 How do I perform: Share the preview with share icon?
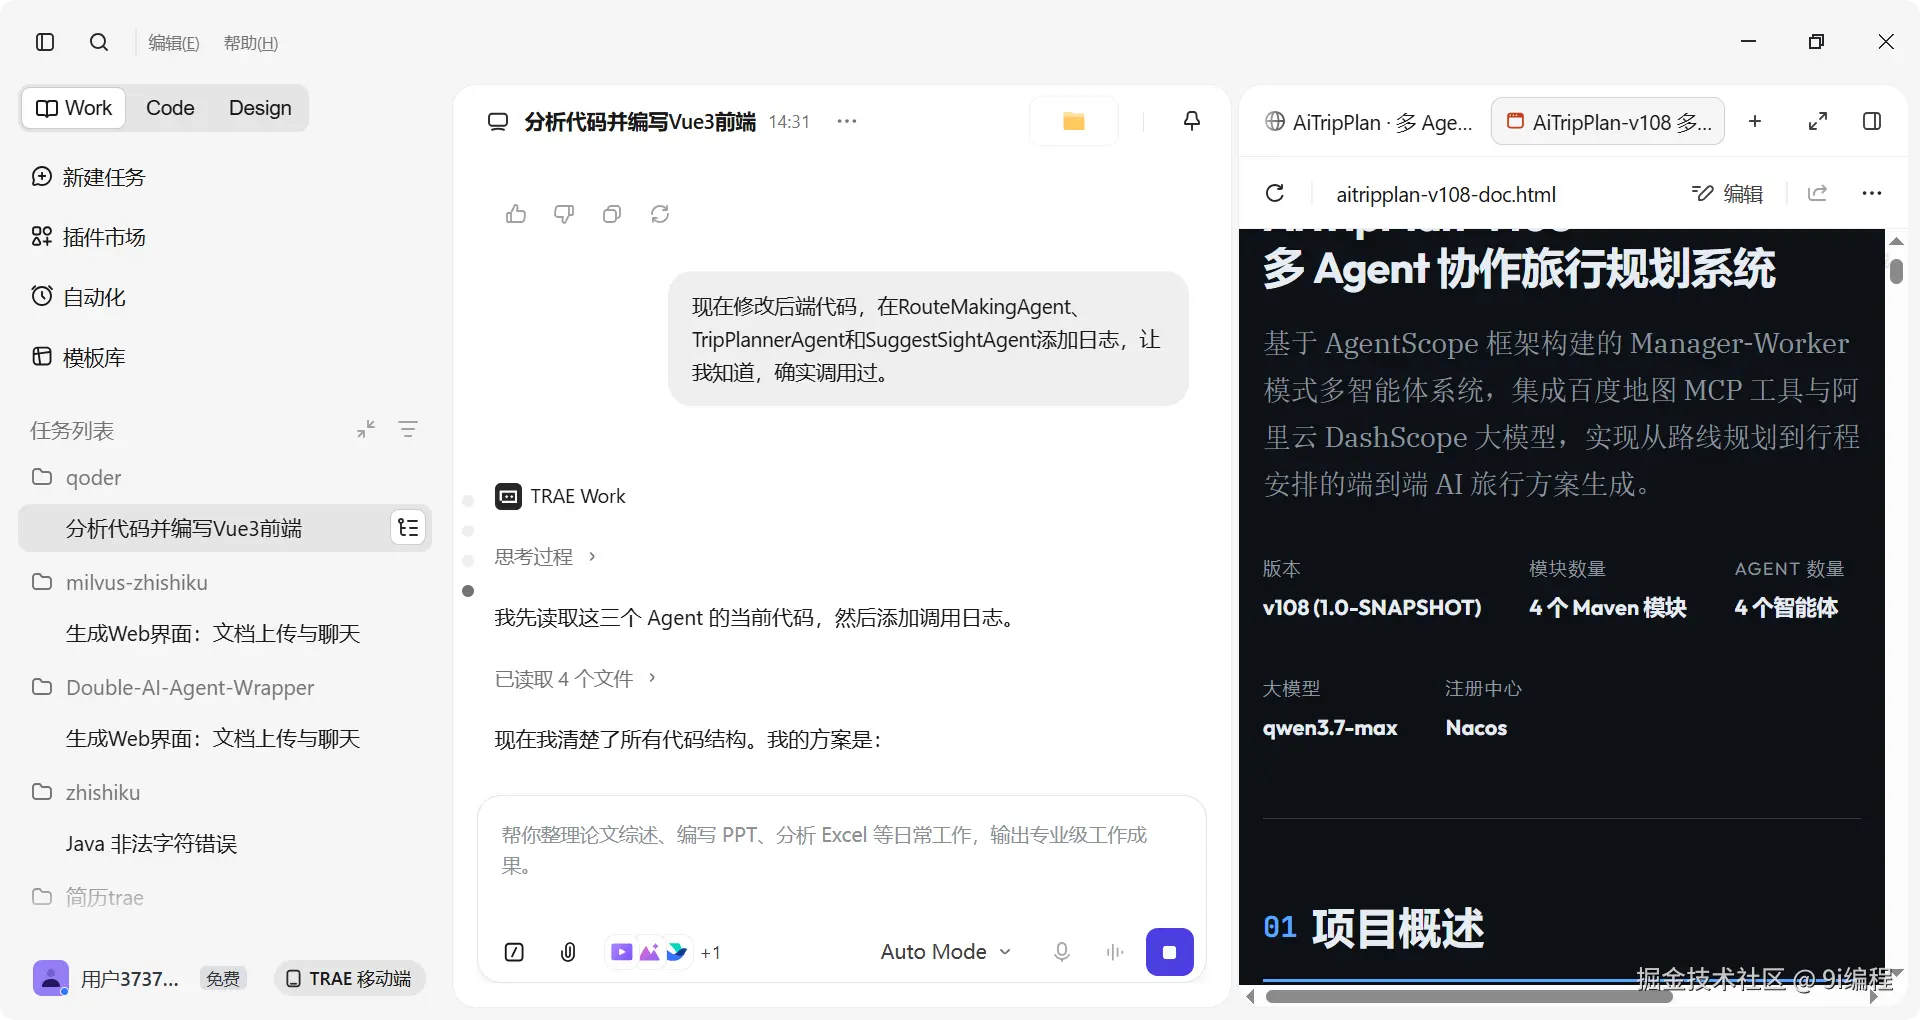[1818, 193]
